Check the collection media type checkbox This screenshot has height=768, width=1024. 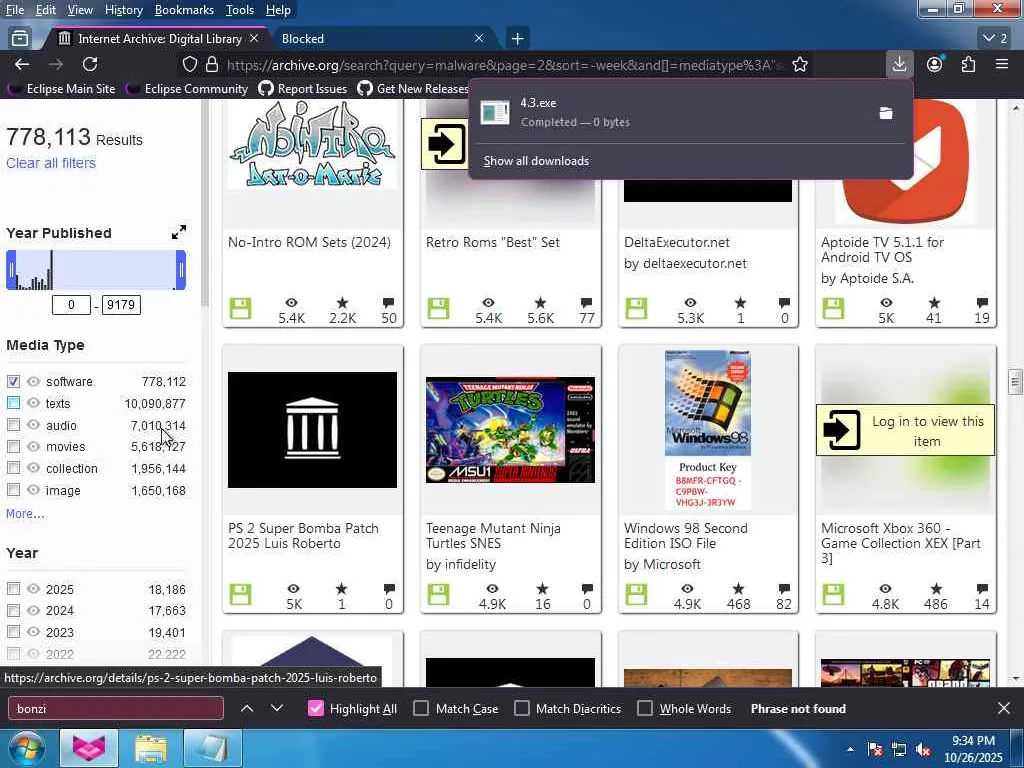click(13, 468)
